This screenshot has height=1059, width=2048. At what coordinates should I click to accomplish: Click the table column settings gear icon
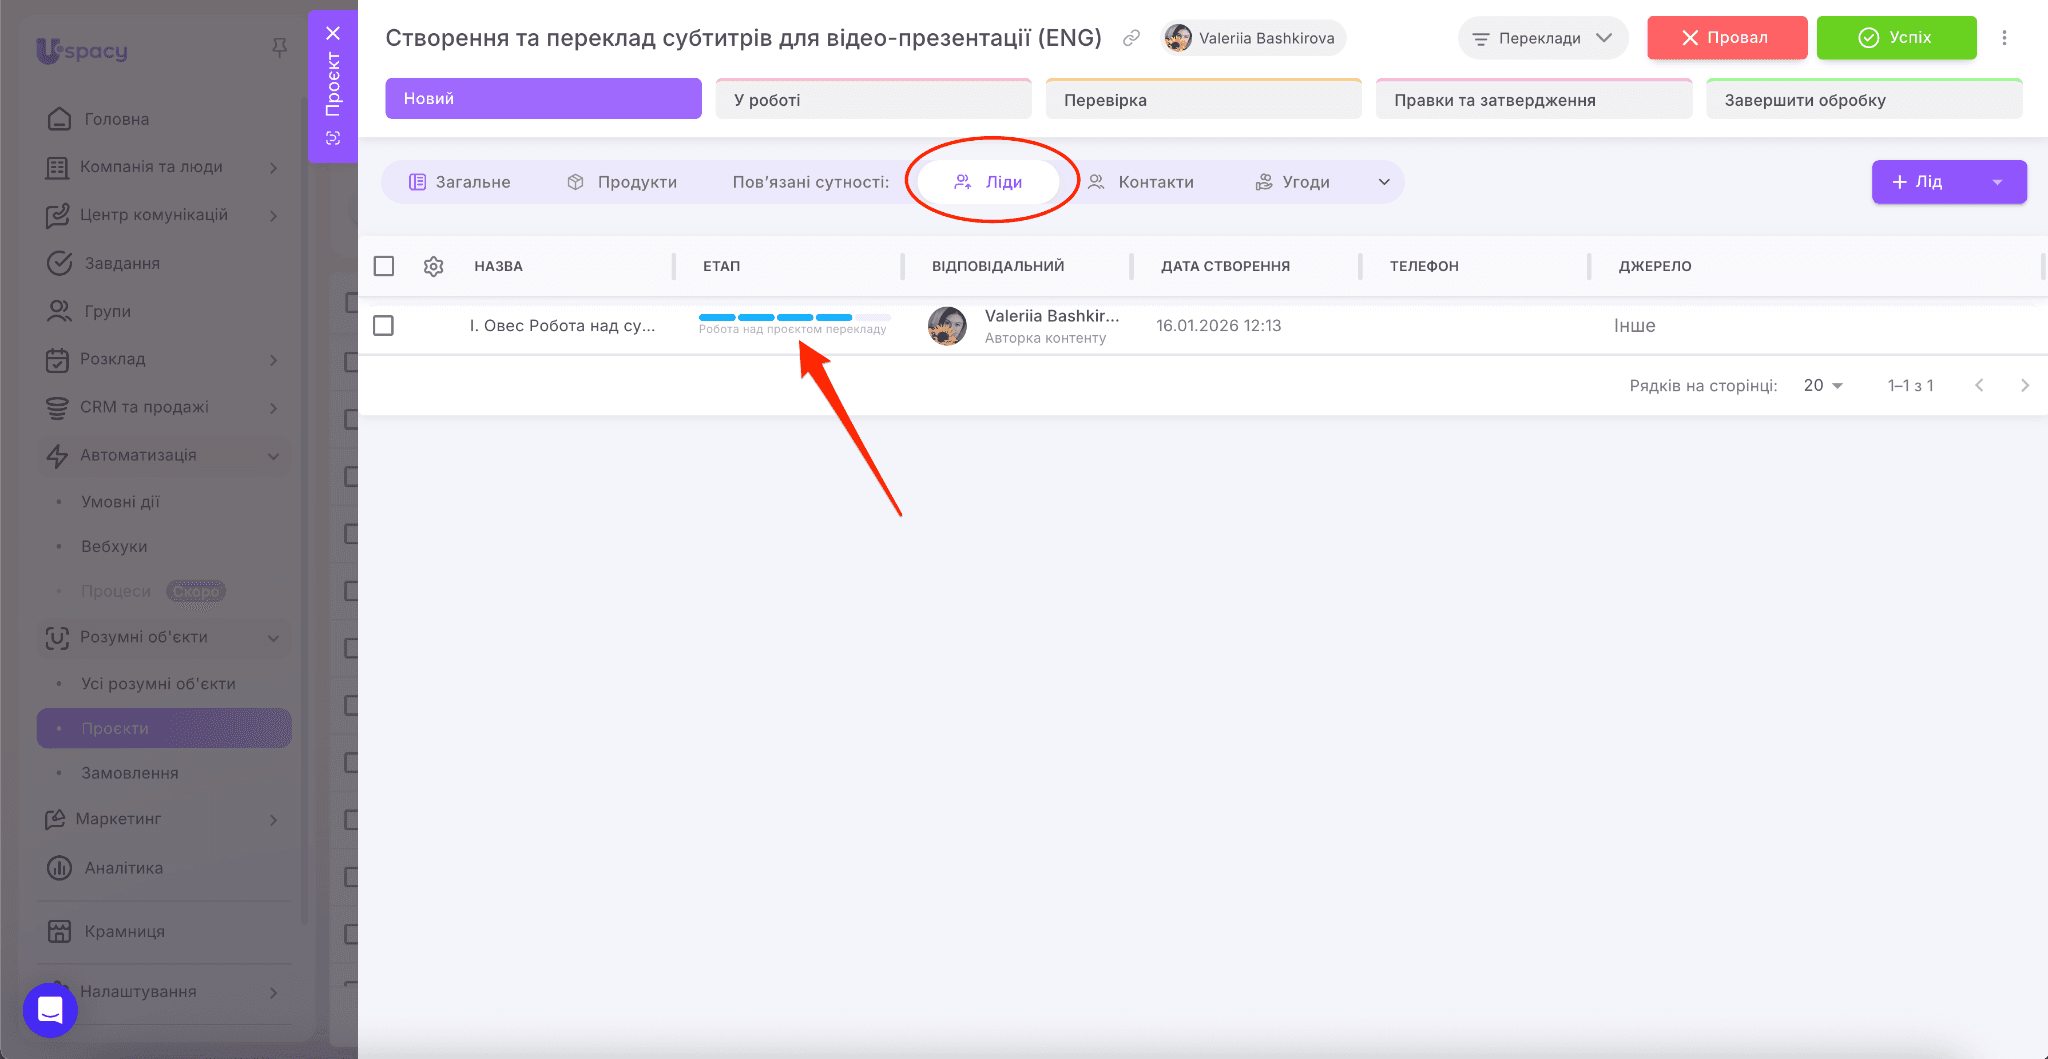[433, 266]
